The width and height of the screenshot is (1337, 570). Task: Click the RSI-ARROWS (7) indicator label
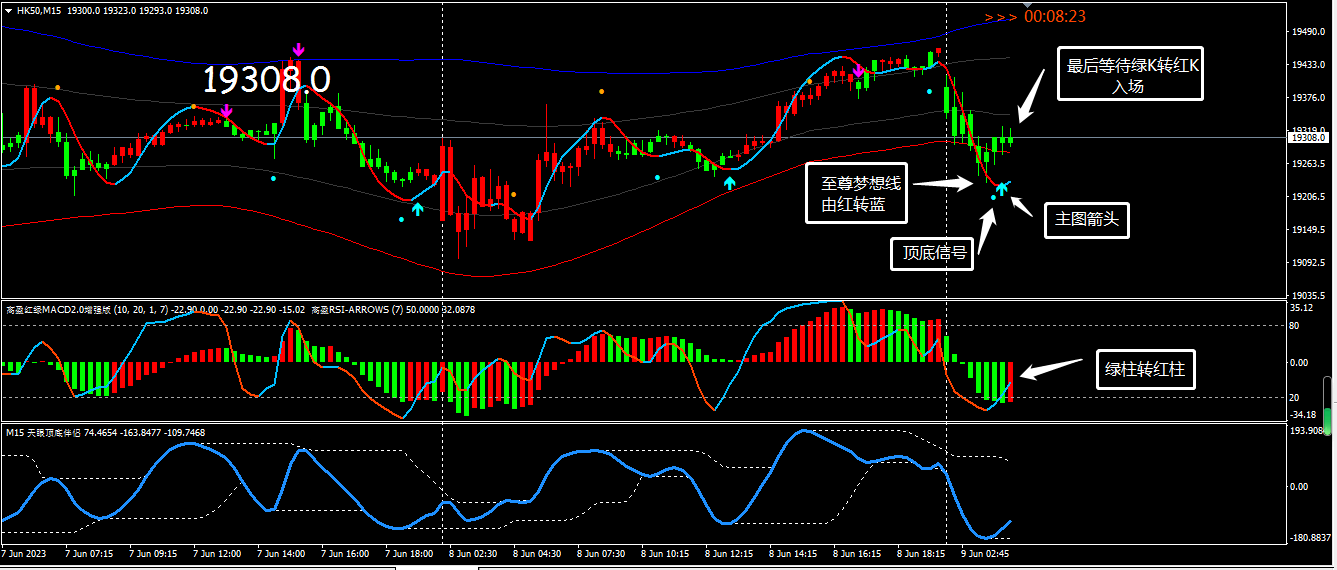(x=355, y=310)
